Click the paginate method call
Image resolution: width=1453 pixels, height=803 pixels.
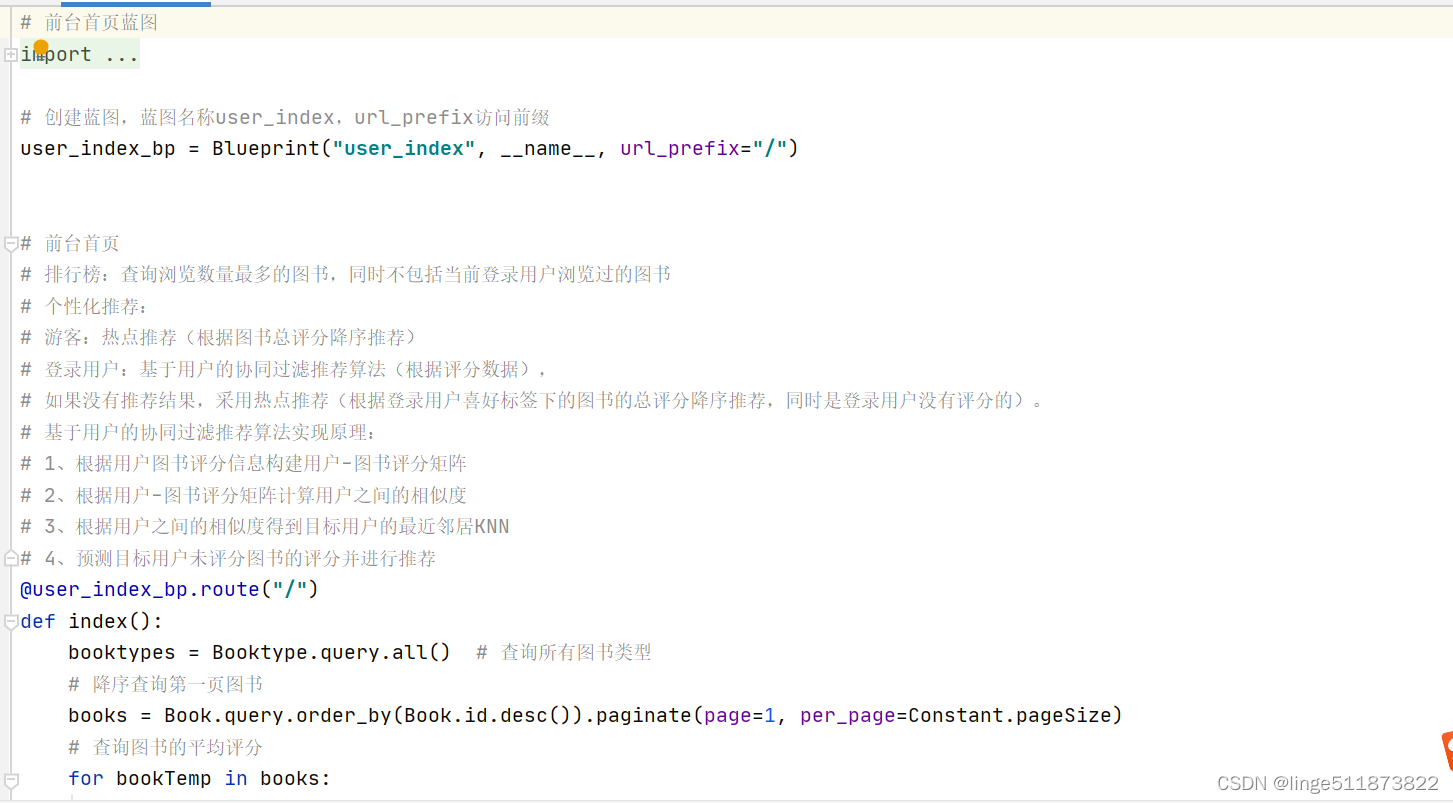tap(644, 715)
